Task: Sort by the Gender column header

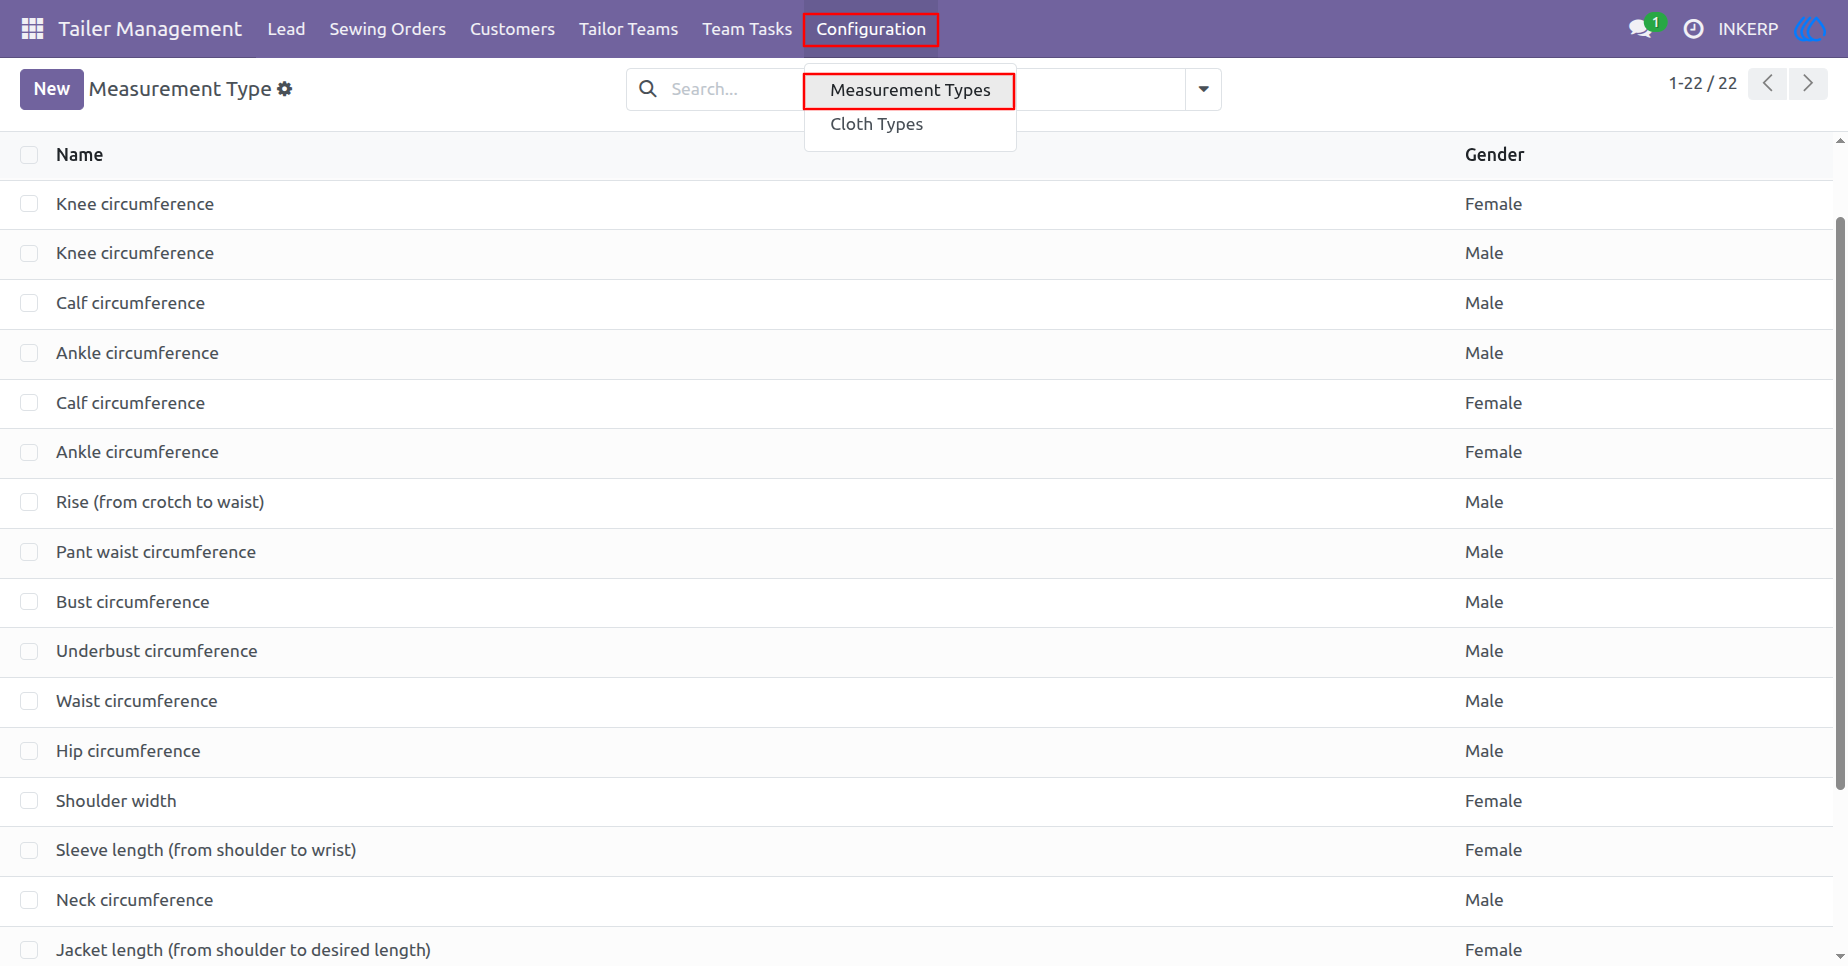Action: pyautogui.click(x=1494, y=155)
